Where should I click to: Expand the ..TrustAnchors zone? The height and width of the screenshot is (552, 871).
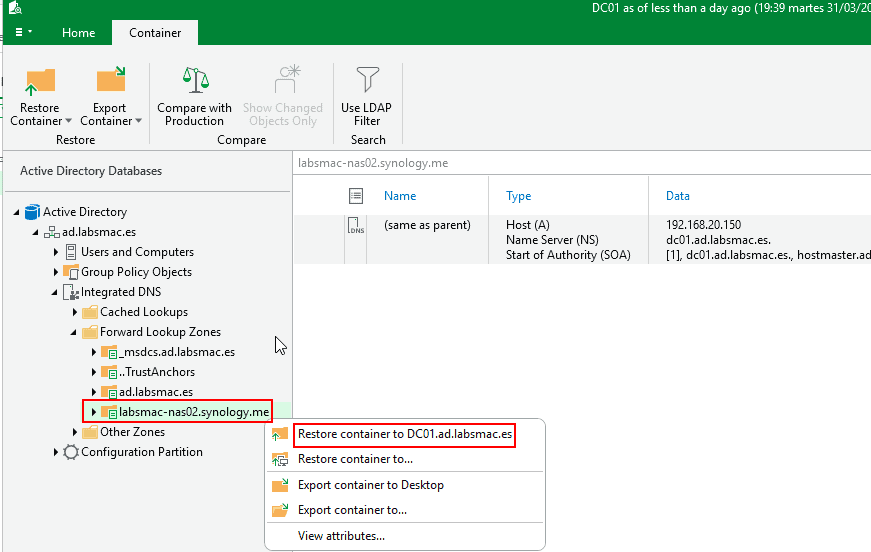click(94, 372)
